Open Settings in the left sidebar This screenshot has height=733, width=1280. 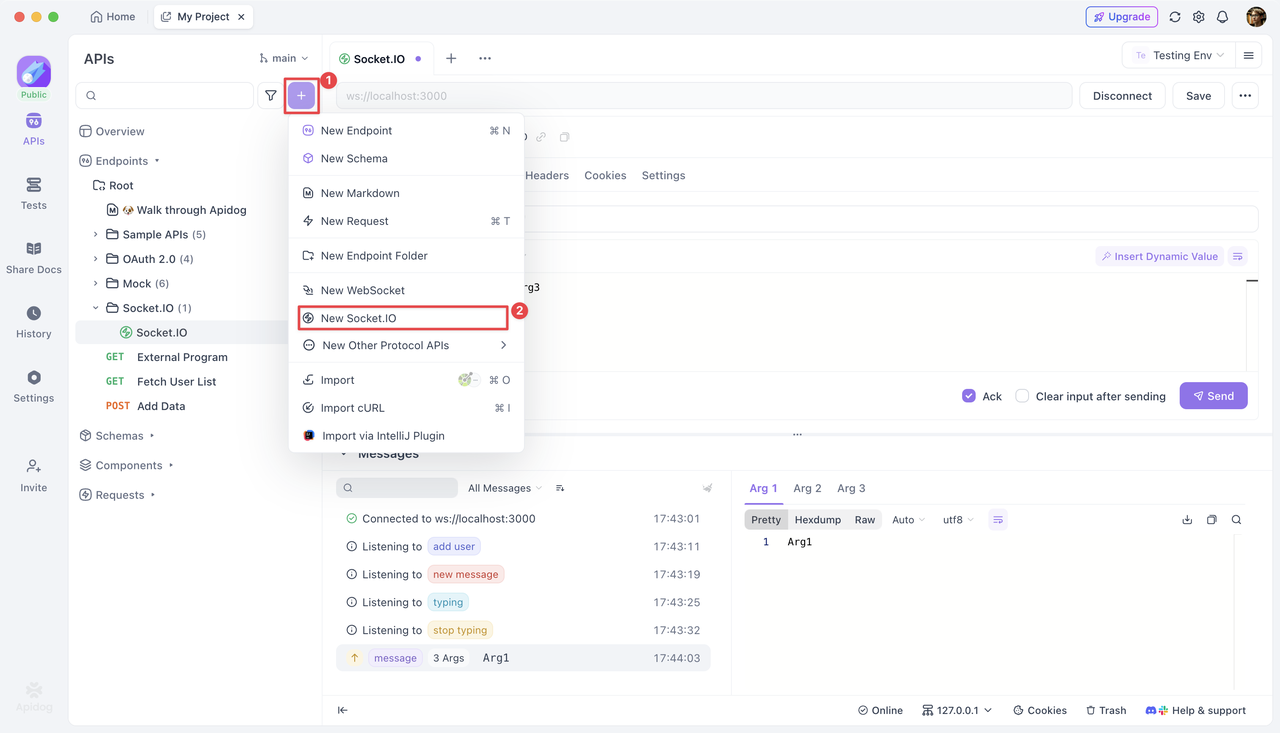tap(34, 386)
